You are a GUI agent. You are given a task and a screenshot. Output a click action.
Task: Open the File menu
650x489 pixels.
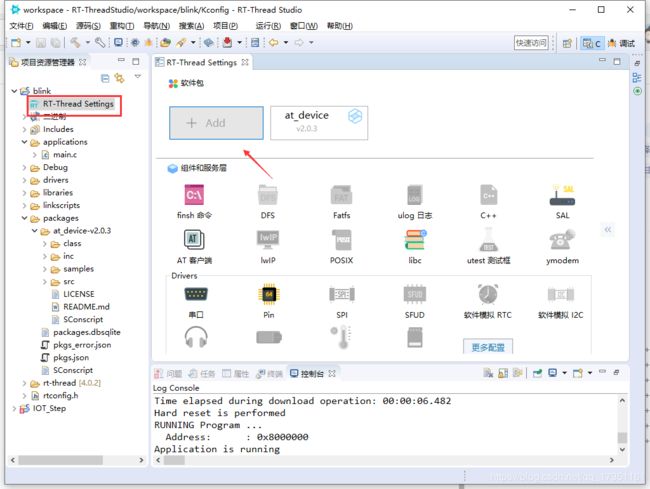pos(21,26)
